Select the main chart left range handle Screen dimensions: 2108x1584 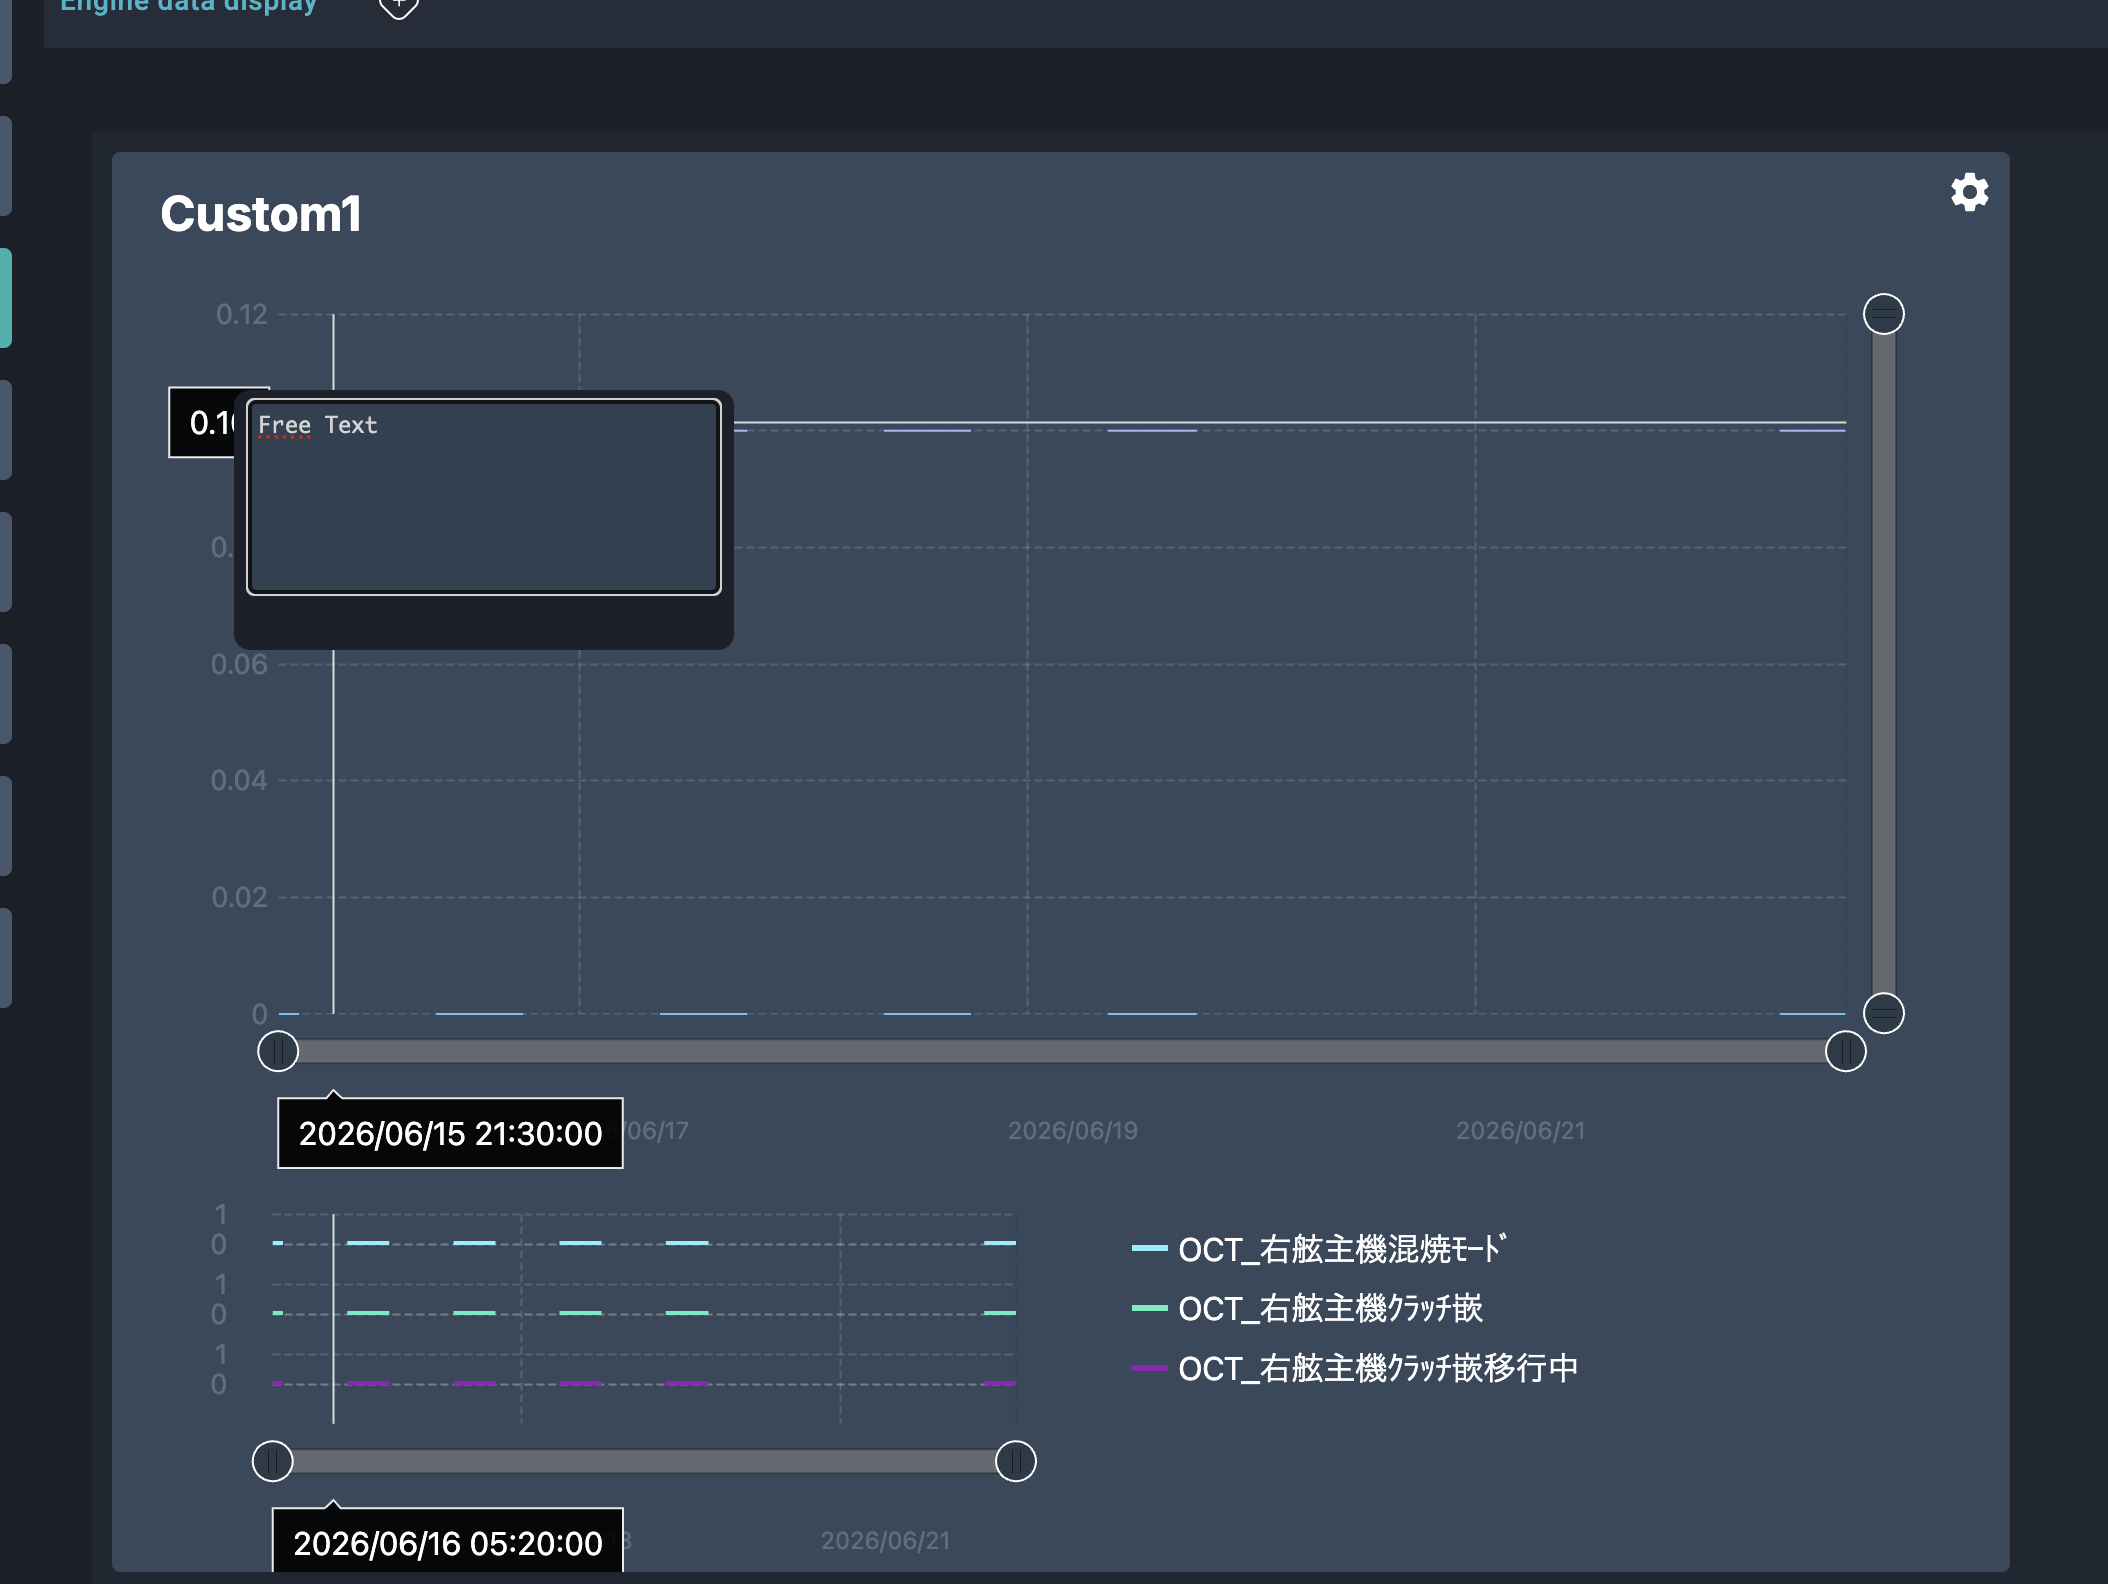point(278,1051)
